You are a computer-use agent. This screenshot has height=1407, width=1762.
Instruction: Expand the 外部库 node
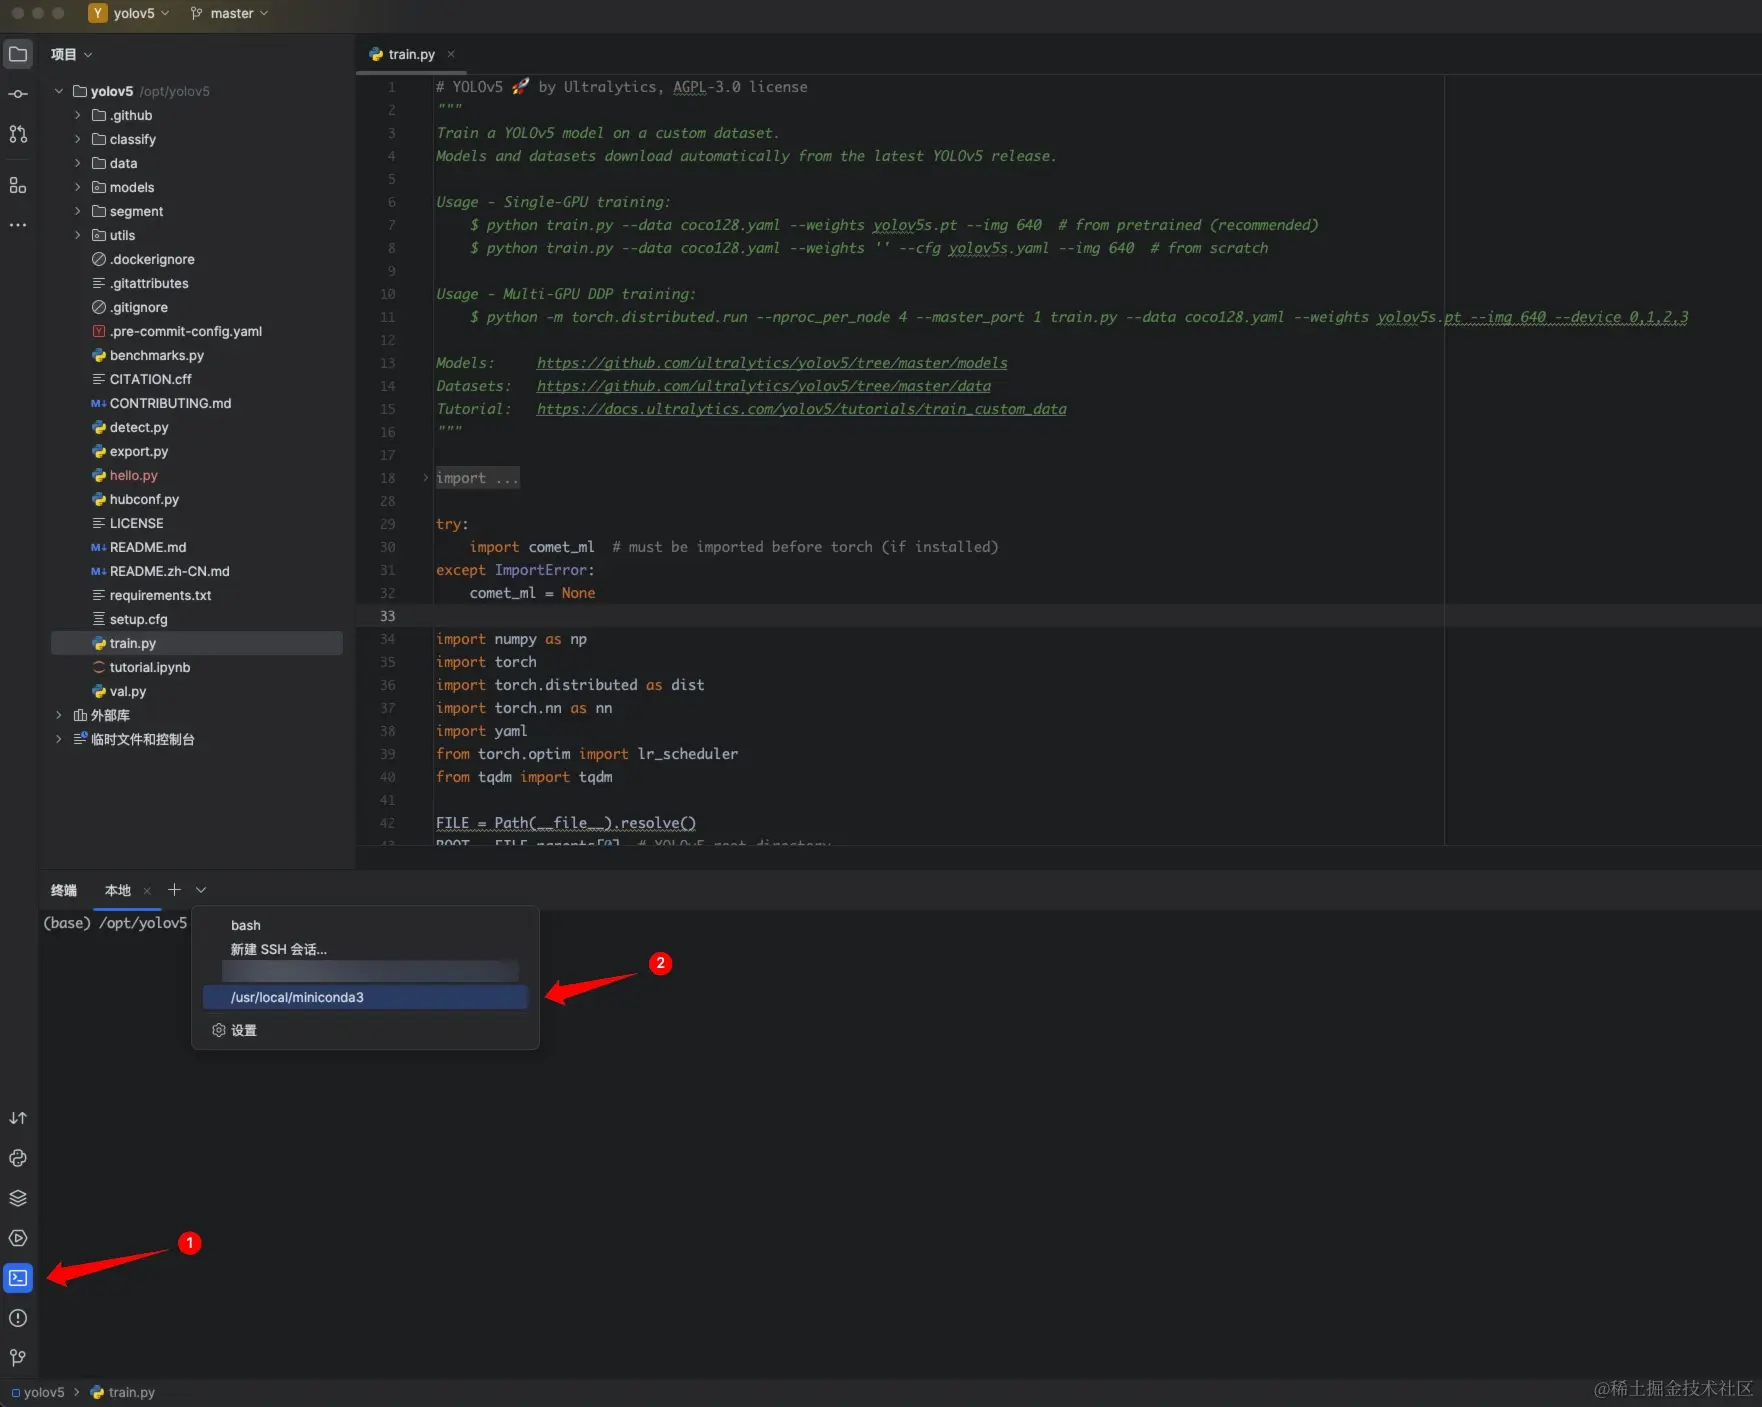[59, 715]
